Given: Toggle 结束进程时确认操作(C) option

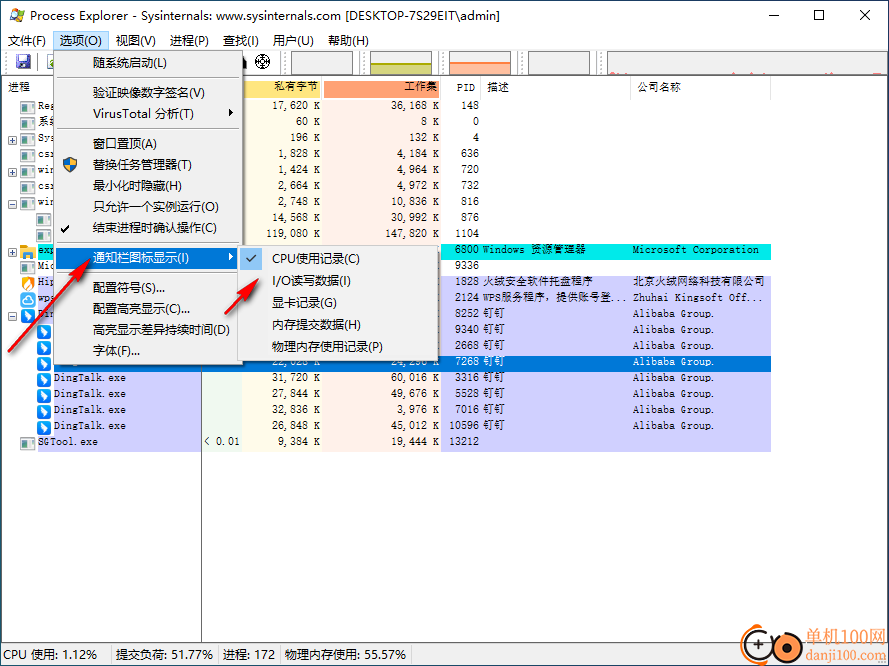Looking at the screenshot, I should (148, 228).
